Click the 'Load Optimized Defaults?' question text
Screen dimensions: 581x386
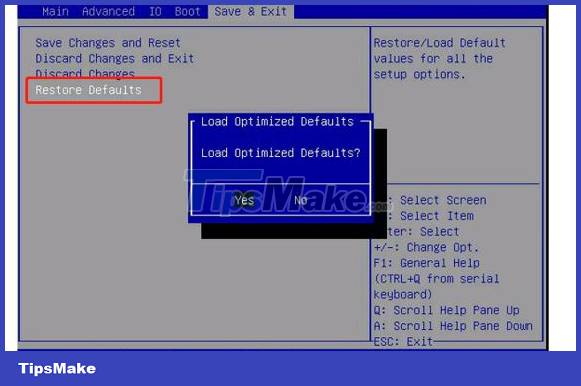click(x=280, y=153)
